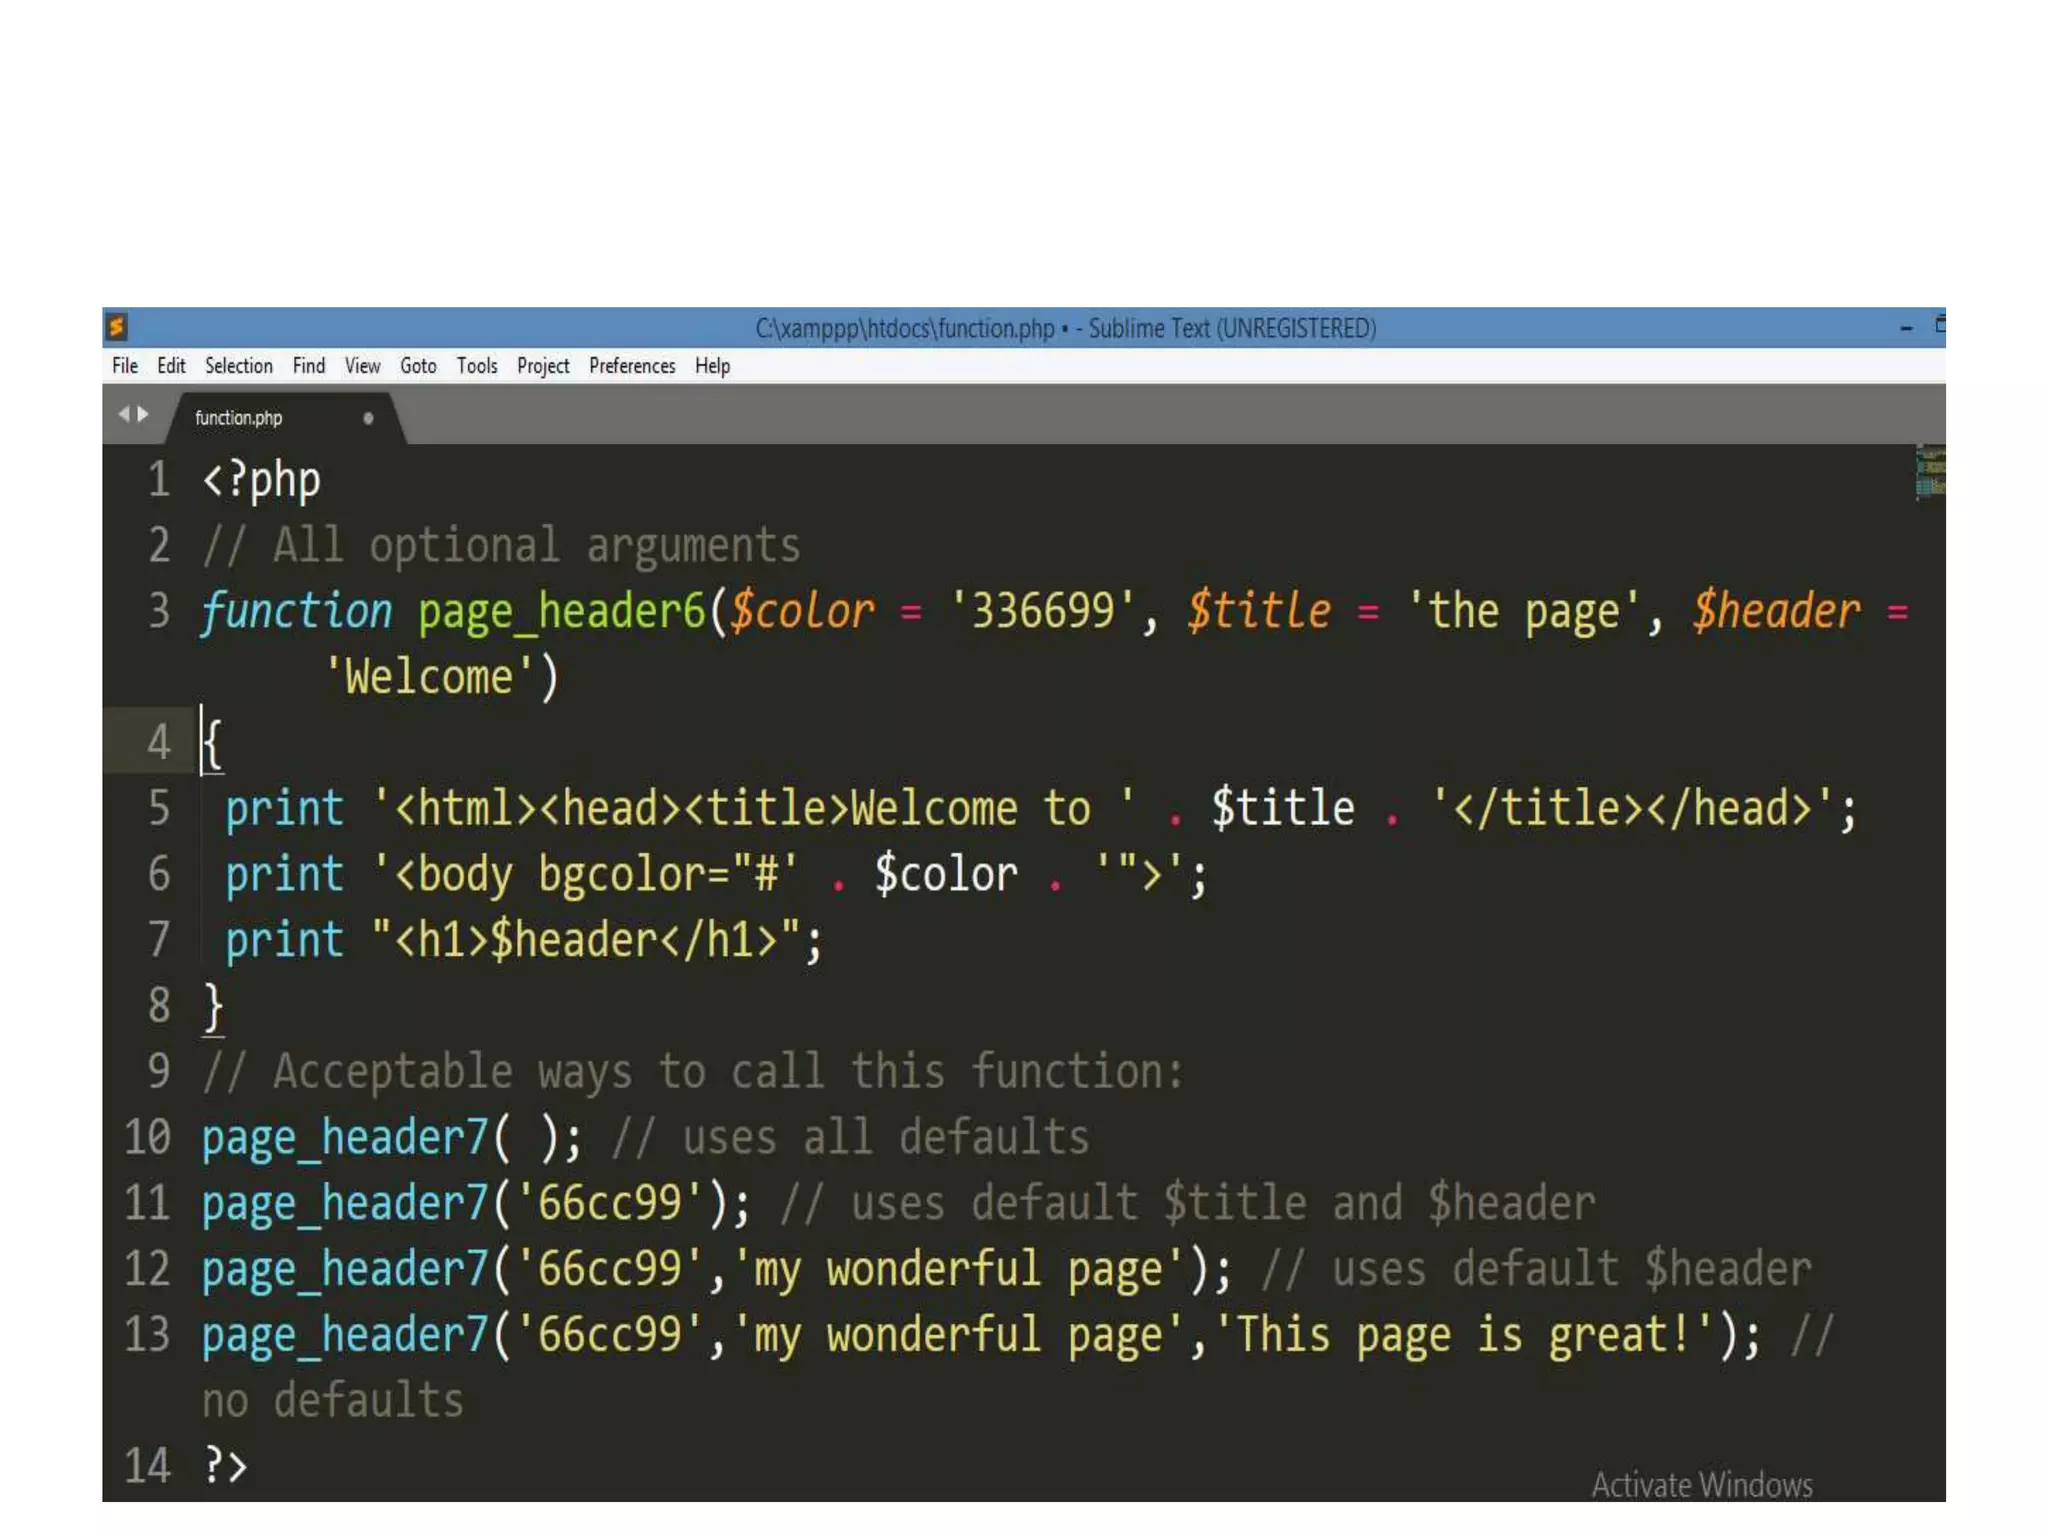Click the next tab arrow
Screen dimensions: 2048x1536
coord(143,414)
